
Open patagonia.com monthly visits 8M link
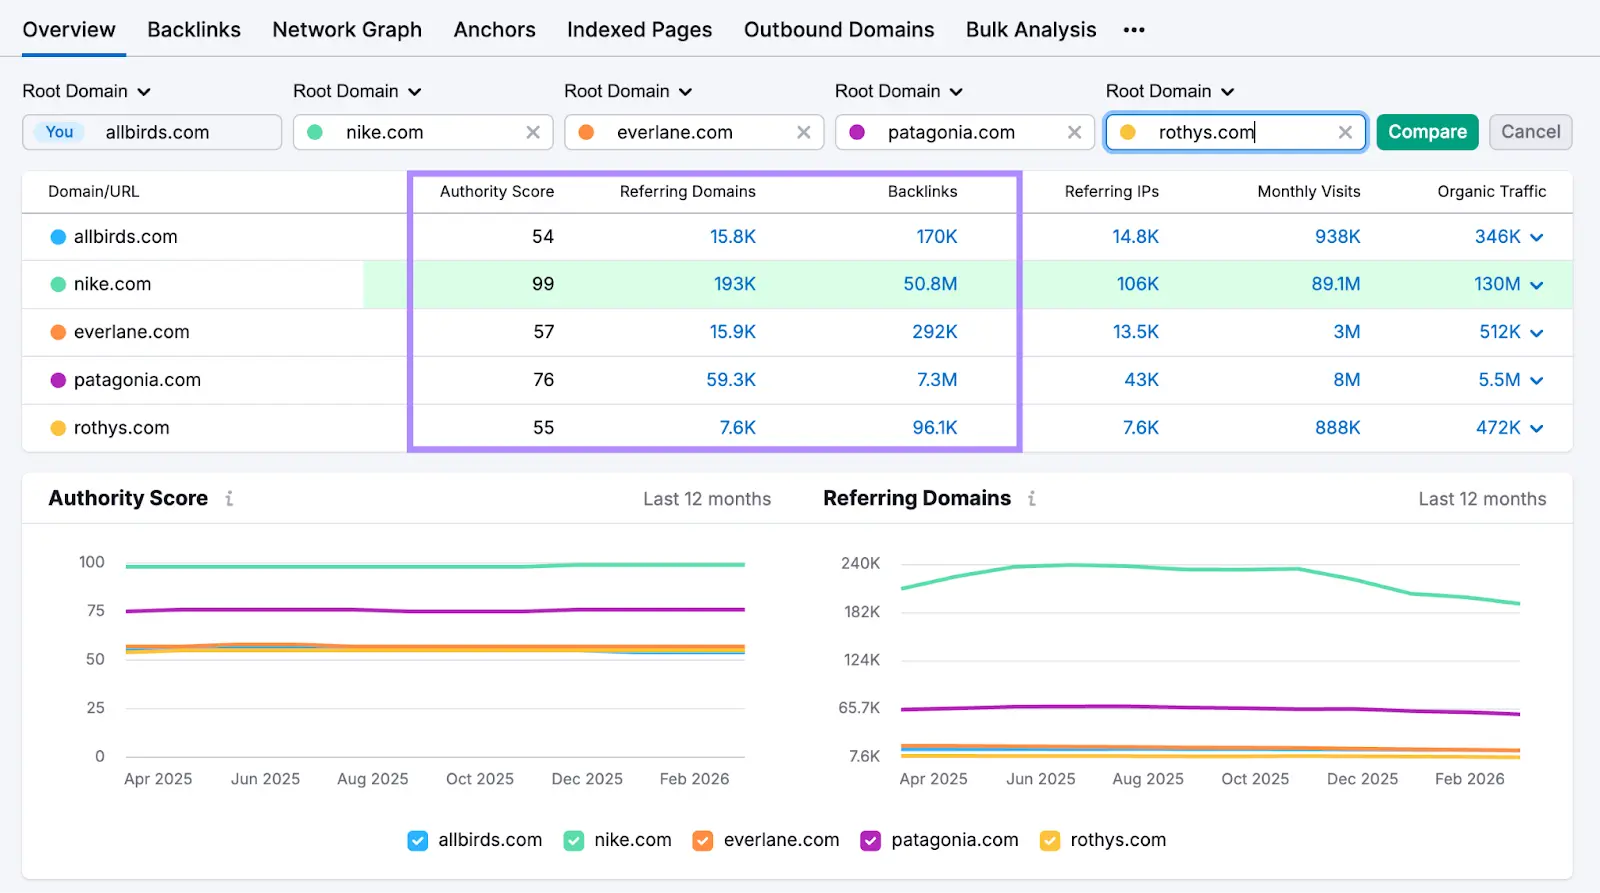point(1347,380)
